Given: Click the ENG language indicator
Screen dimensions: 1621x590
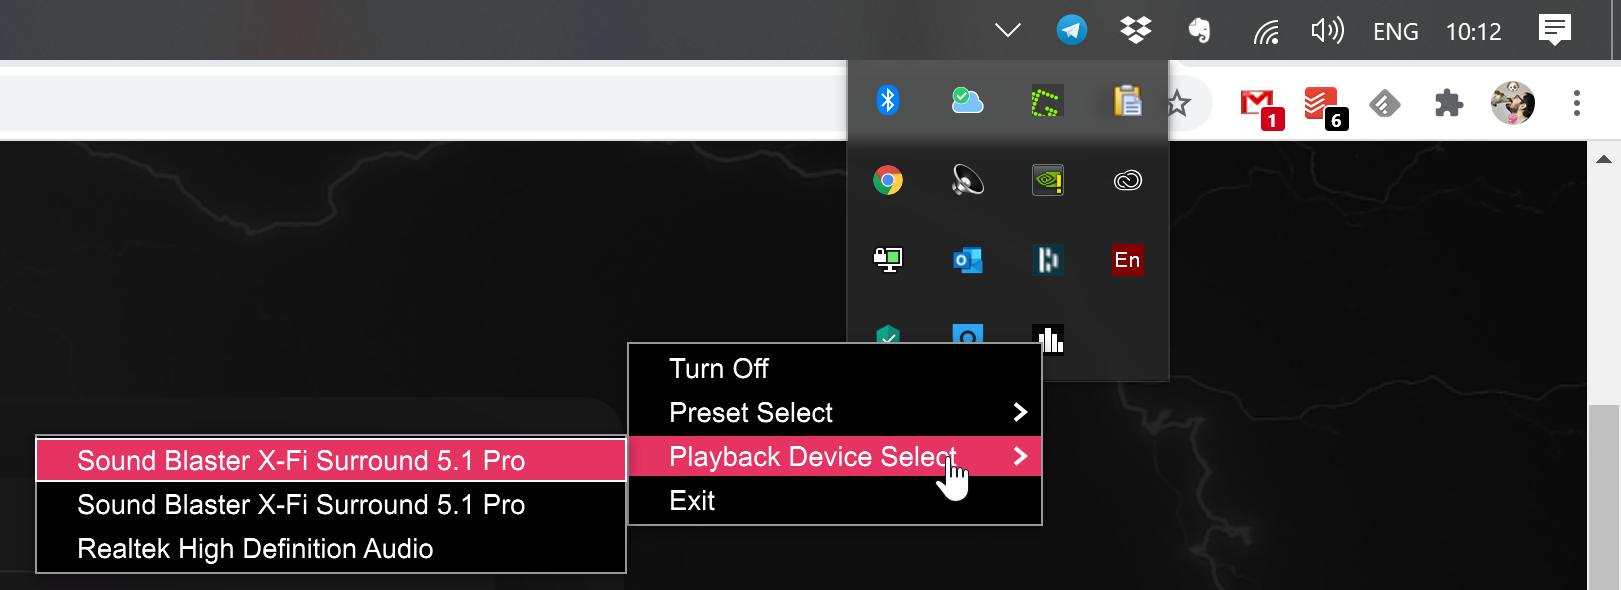Looking at the screenshot, I should click(1395, 31).
